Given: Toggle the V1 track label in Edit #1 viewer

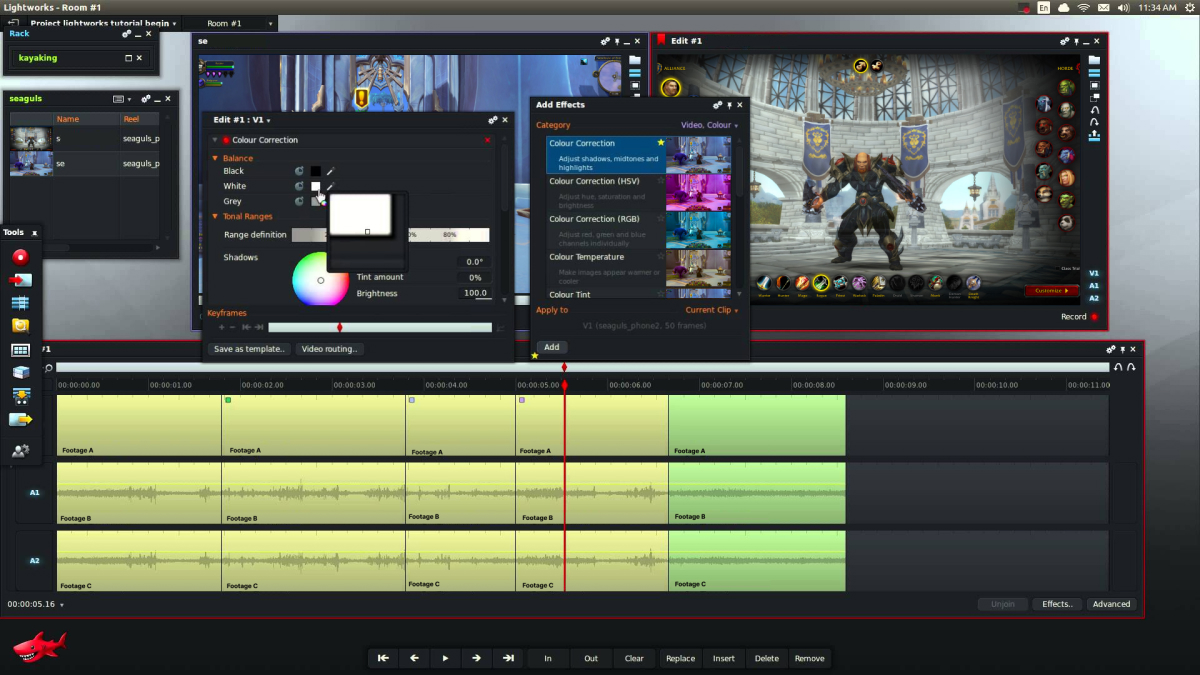Looking at the screenshot, I should click(1094, 272).
